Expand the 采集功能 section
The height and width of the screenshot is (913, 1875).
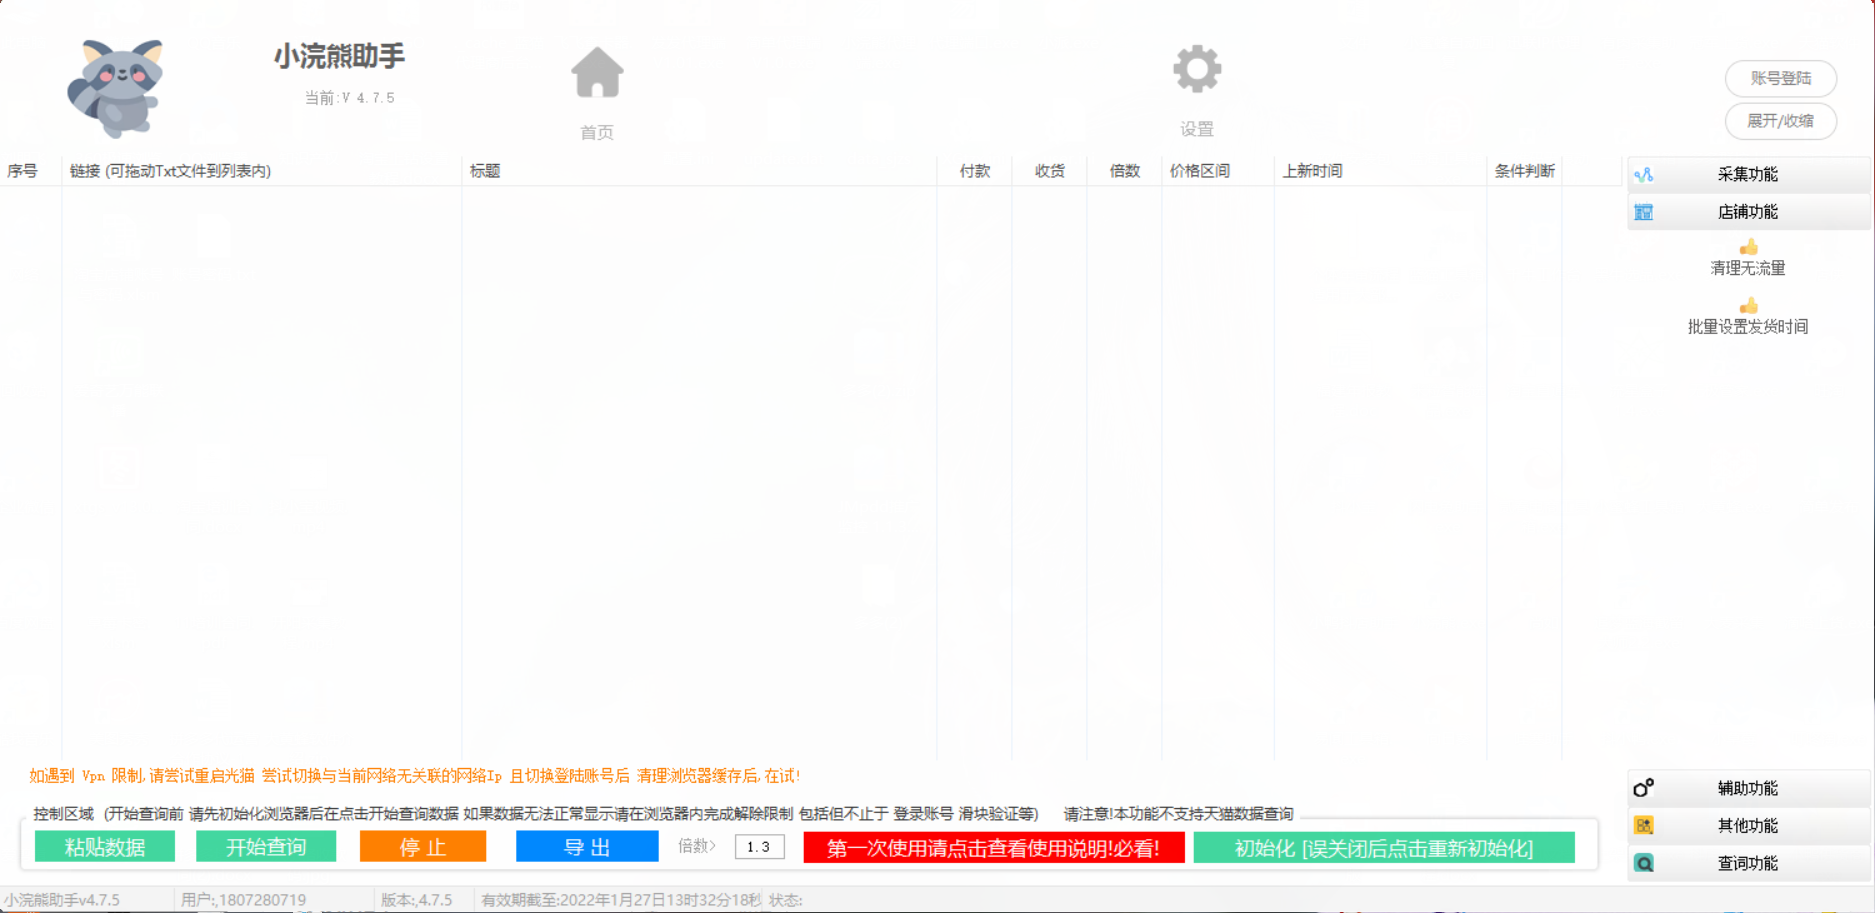pyautogui.click(x=1747, y=175)
